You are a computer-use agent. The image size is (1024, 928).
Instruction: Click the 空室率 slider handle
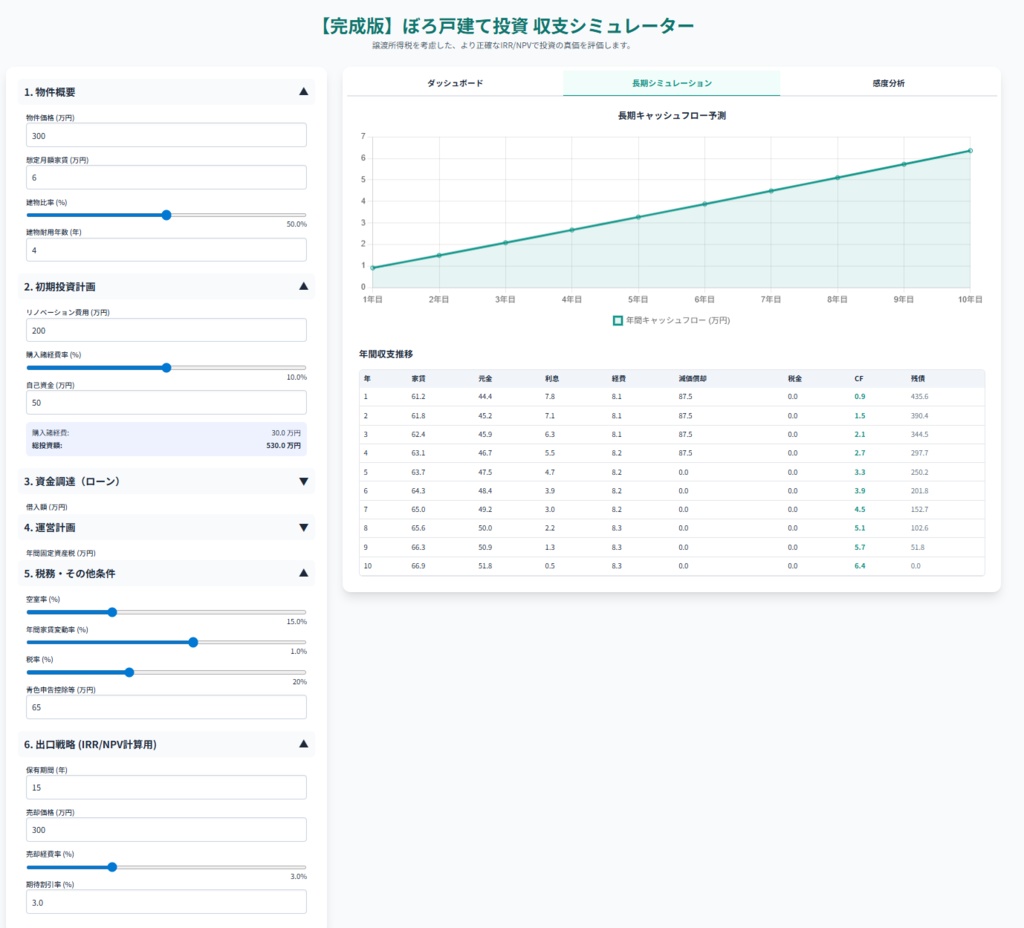(x=112, y=612)
